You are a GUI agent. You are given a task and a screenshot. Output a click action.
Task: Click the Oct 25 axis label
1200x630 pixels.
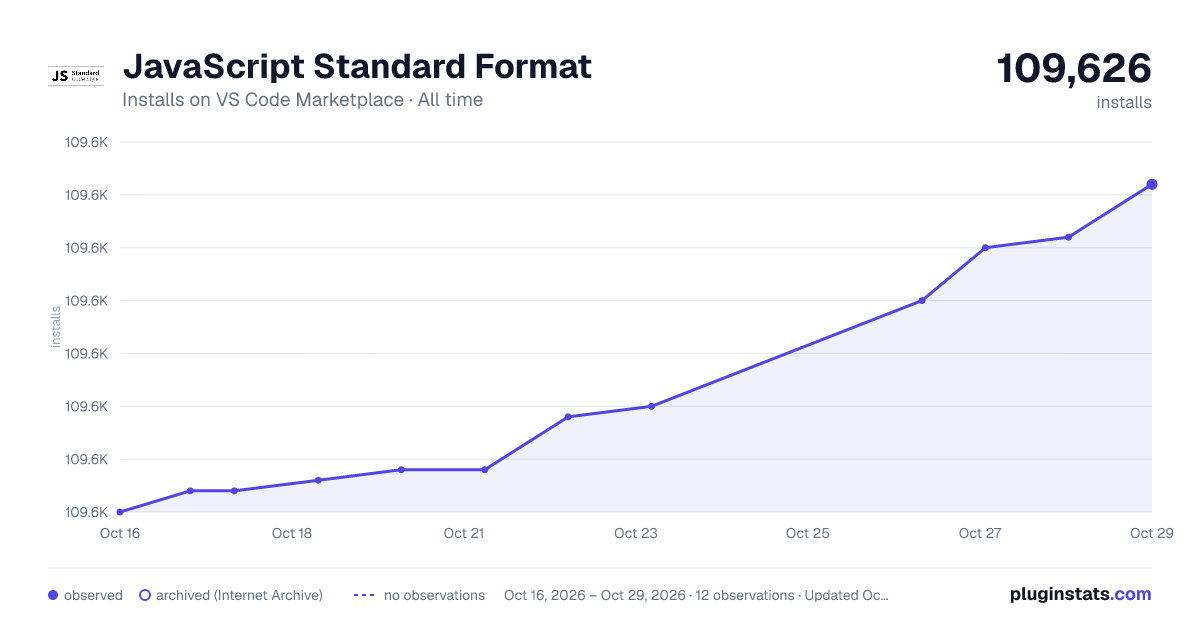808,533
